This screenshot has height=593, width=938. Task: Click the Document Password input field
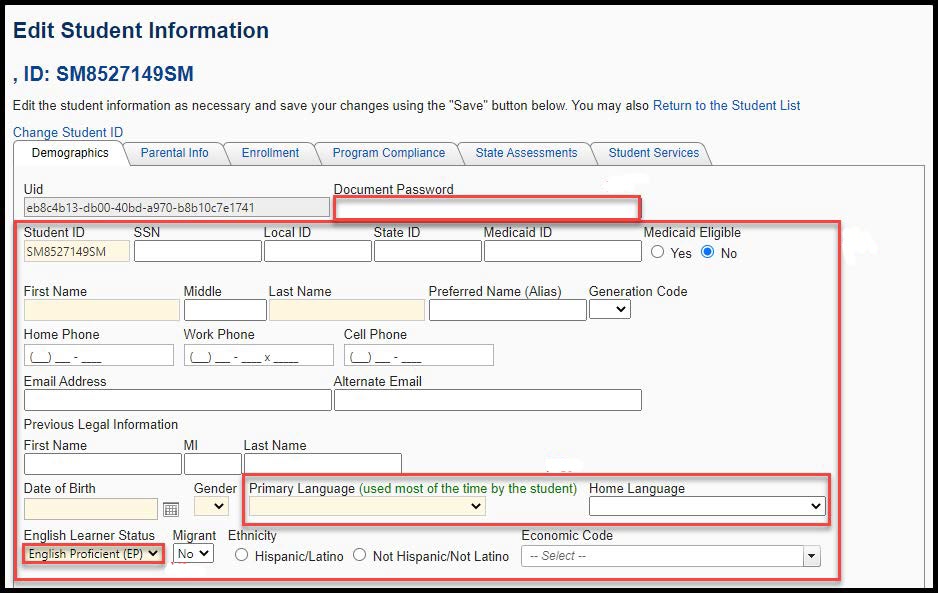(x=486, y=208)
